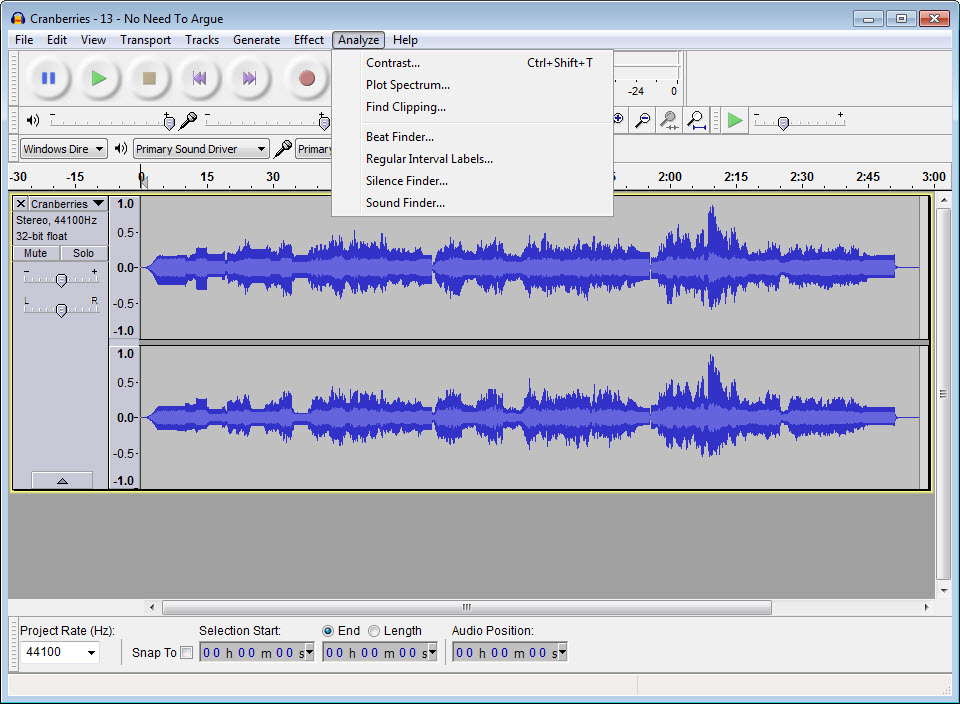
Task: Click the Pause transport button
Action: (x=48, y=78)
